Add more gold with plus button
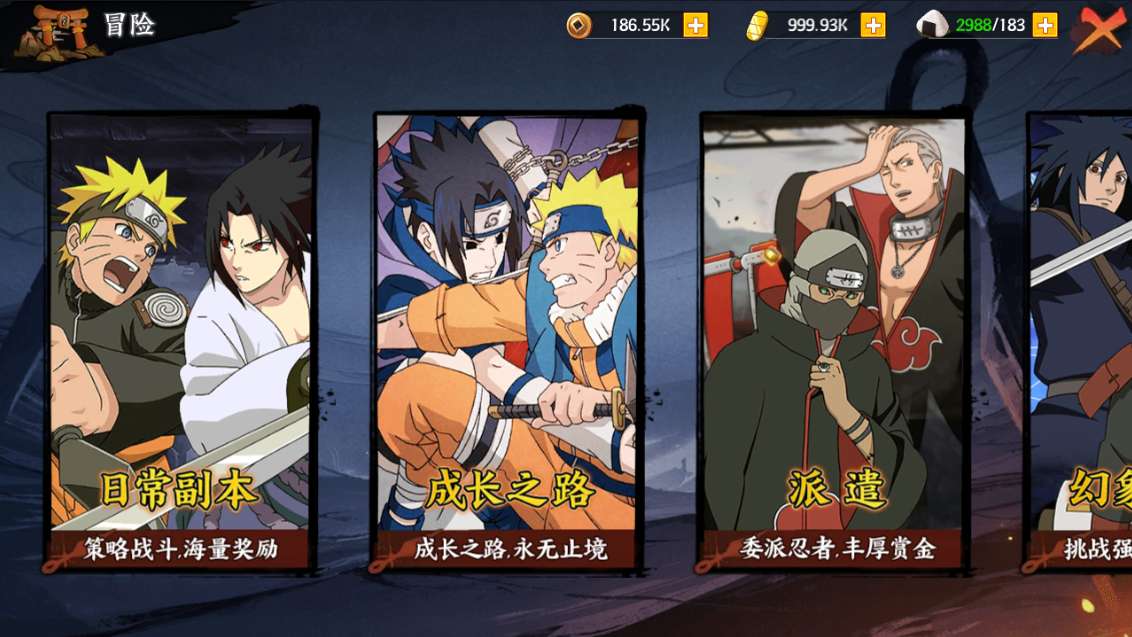 873,25
